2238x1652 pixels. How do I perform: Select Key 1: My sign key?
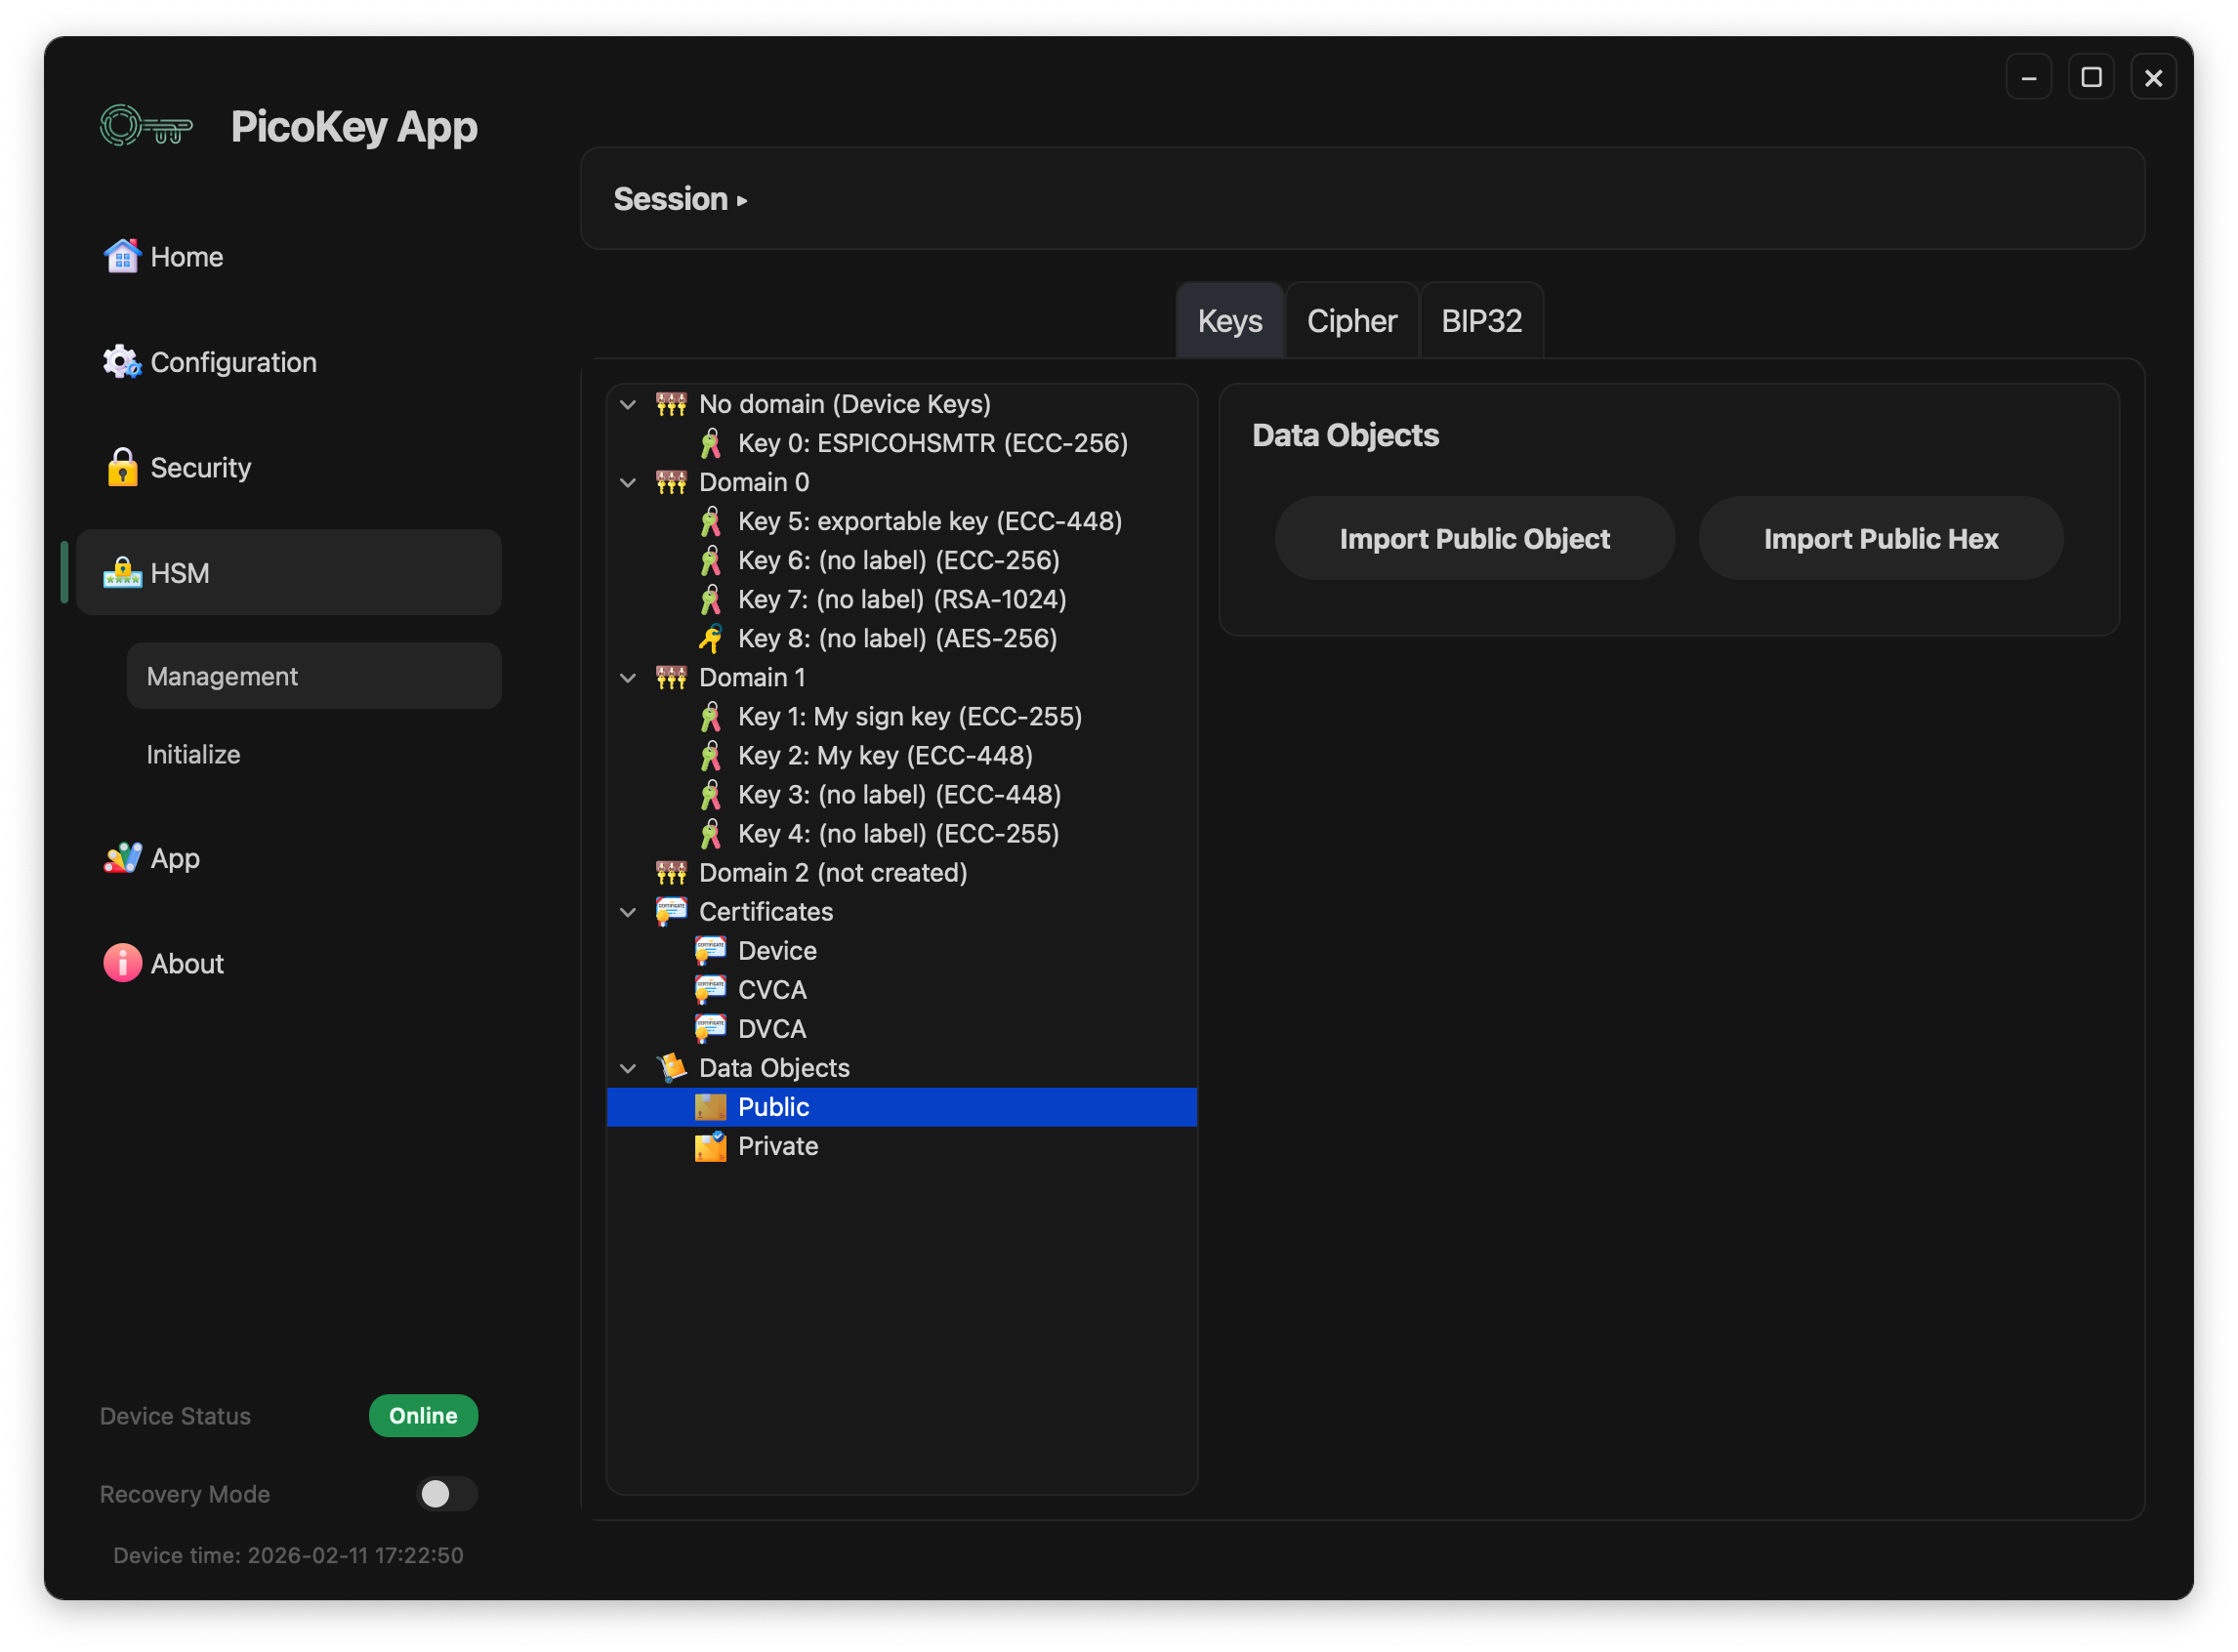pyautogui.click(x=909, y=716)
